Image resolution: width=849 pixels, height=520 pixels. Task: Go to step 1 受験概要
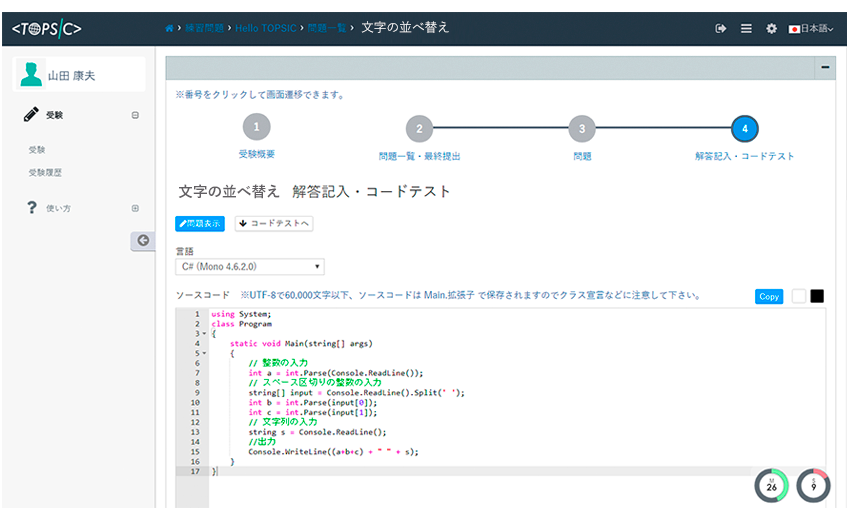click(x=257, y=127)
